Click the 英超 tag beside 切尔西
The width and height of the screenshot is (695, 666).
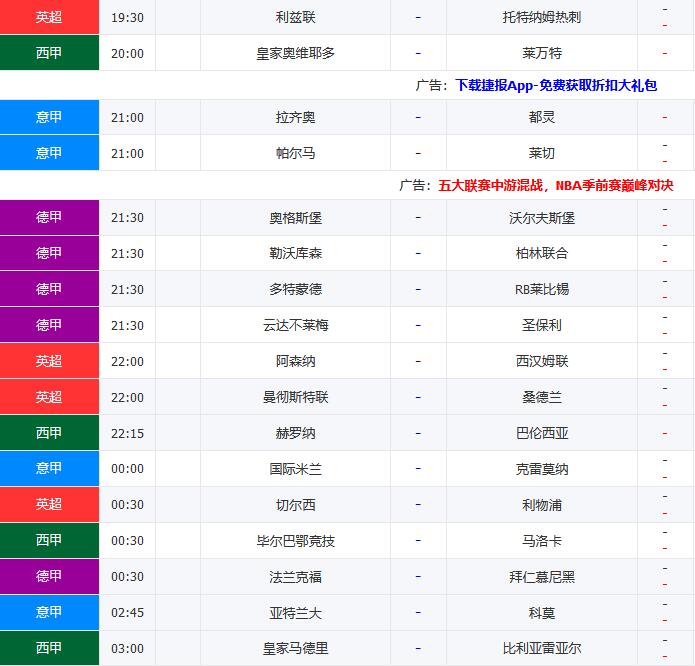tap(49, 505)
